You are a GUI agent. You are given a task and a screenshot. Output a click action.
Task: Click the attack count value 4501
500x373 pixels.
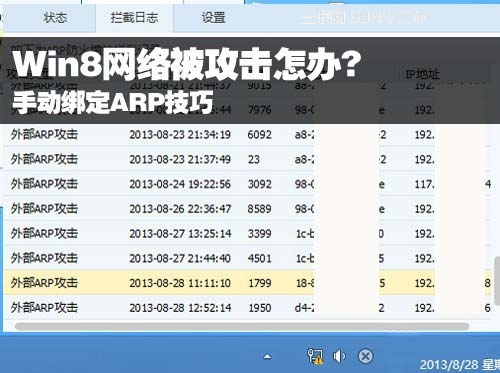(259, 258)
